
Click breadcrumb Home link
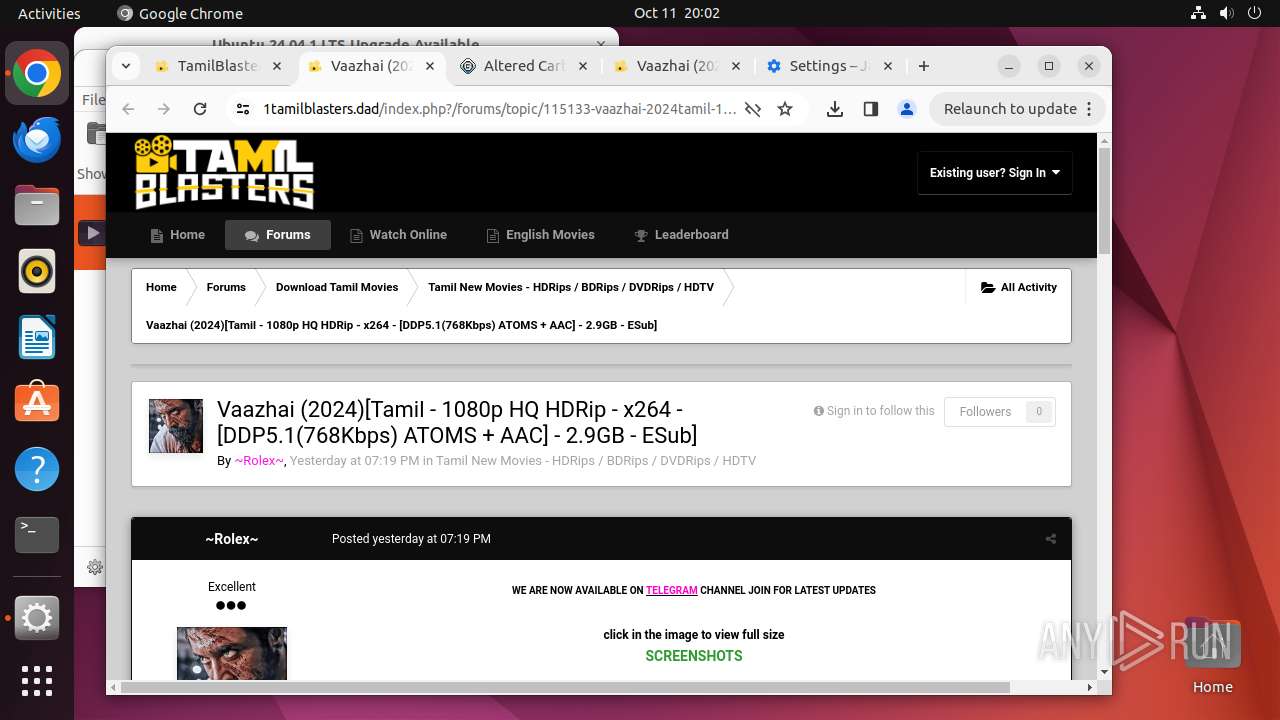(x=161, y=287)
